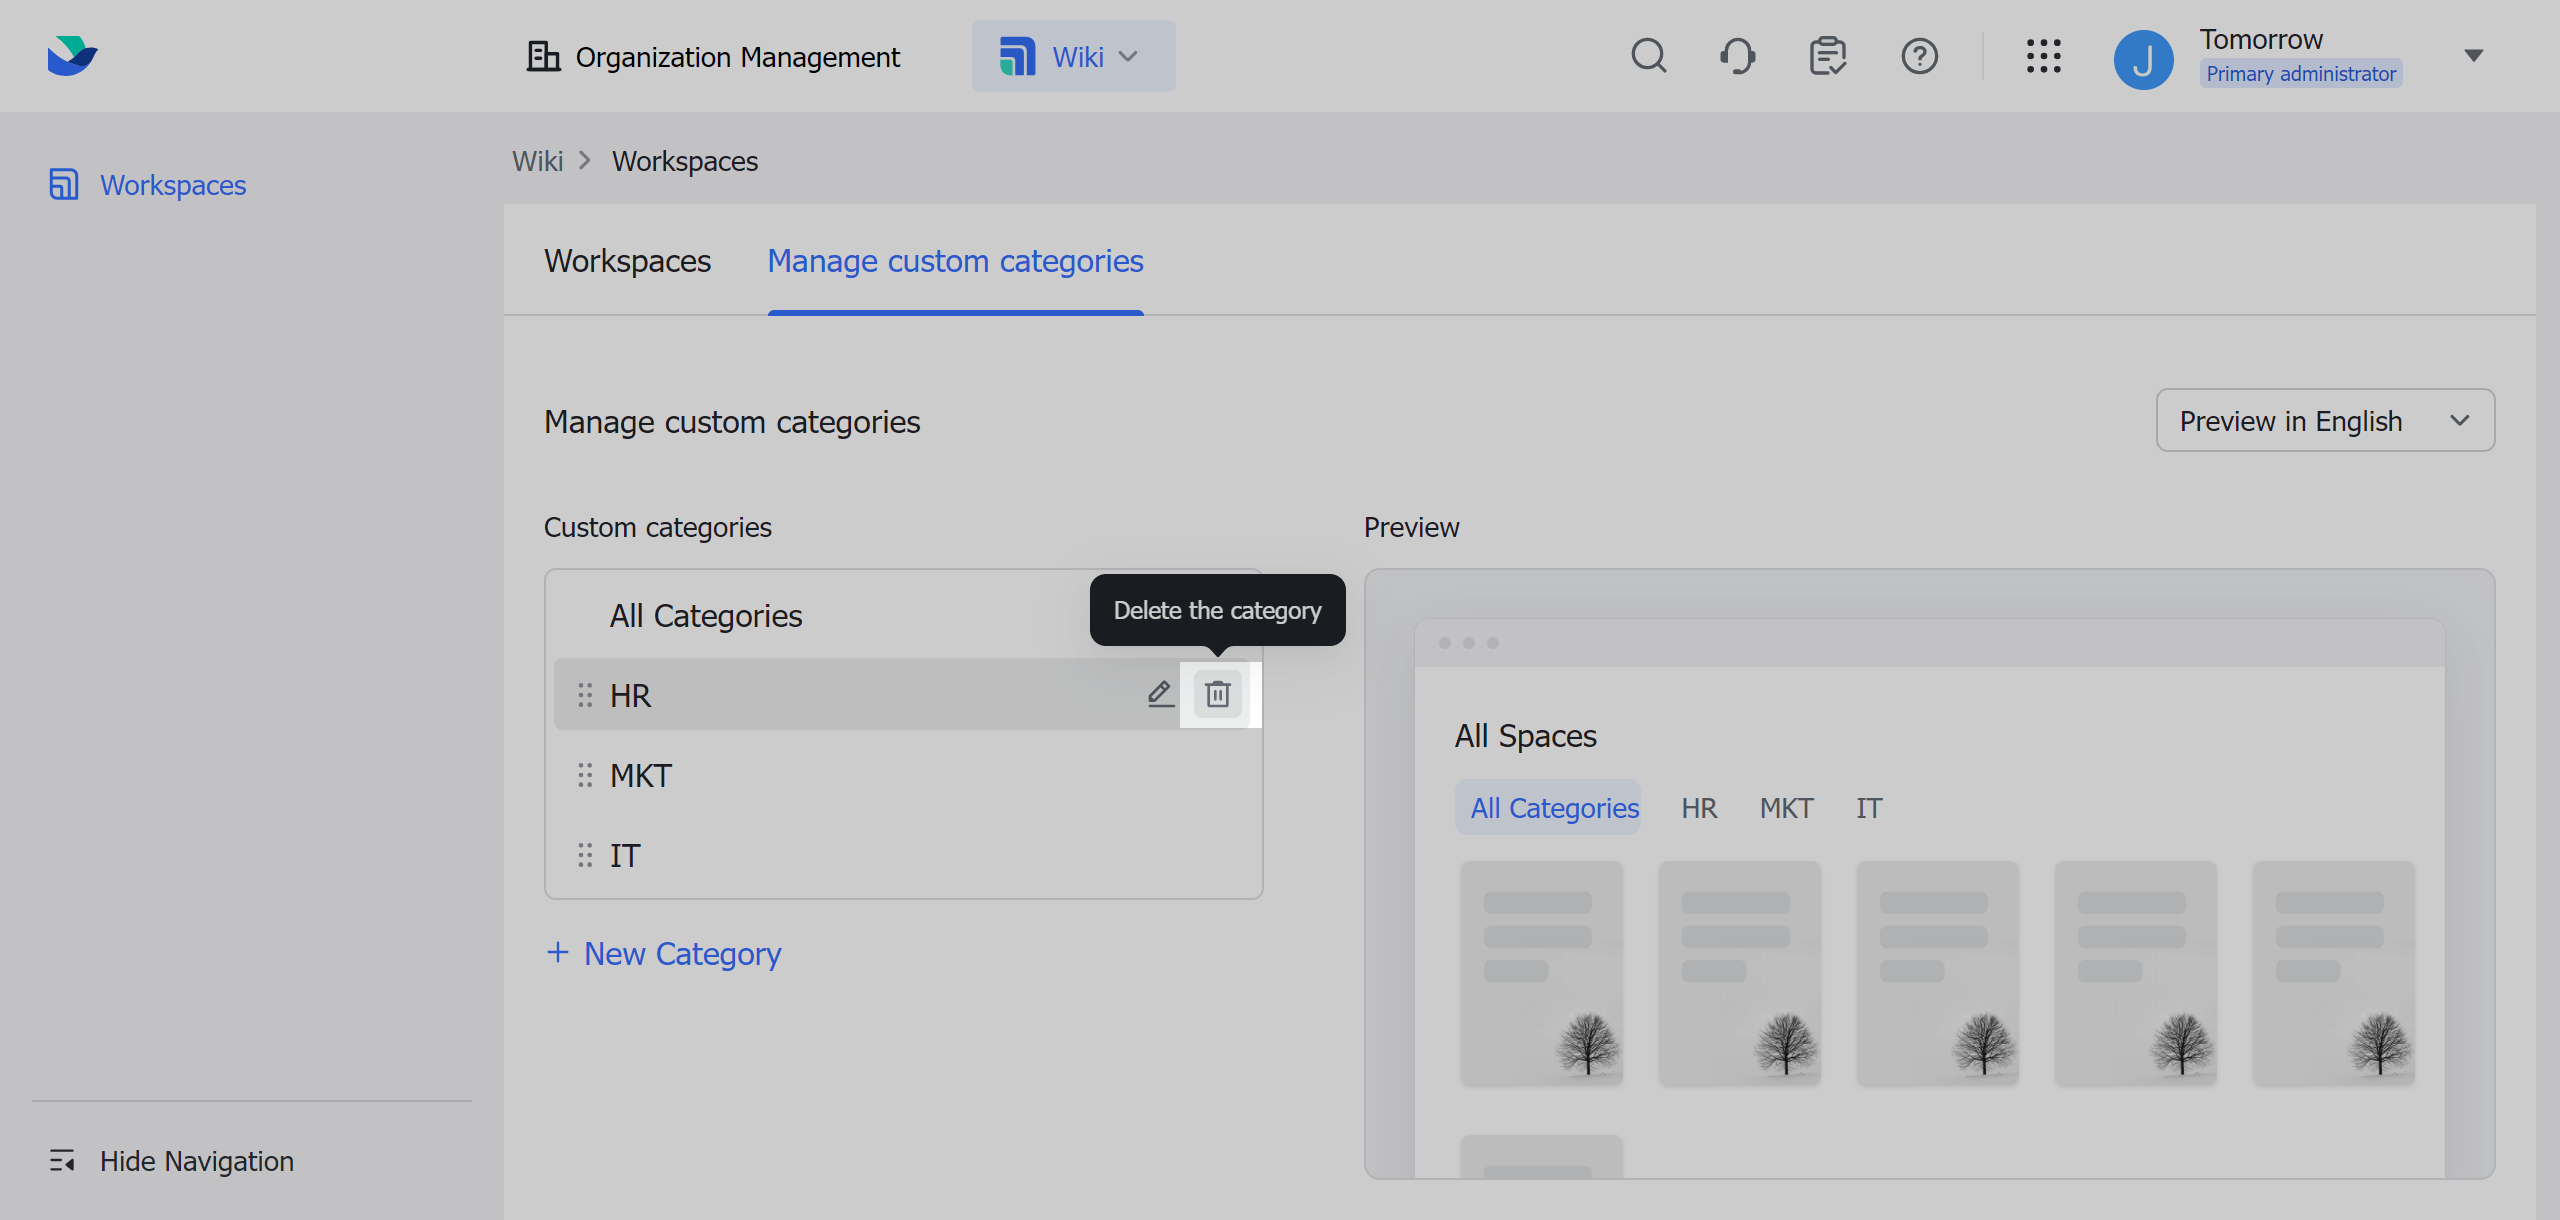Image resolution: width=2560 pixels, height=1220 pixels.
Task: Click the last space card thumbnail in top row
Action: pos(2333,973)
